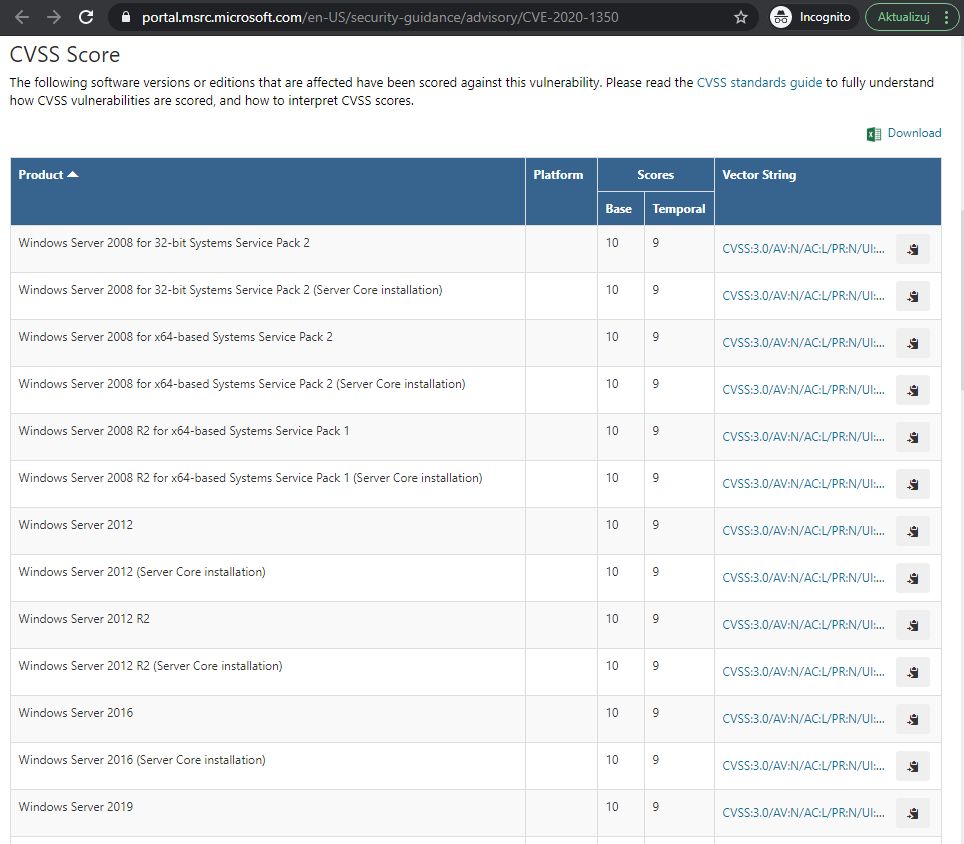Open vector string link for Server 2008 x64 SP2
The width and height of the screenshot is (964, 844).
pyautogui.click(x=803, y=343)
